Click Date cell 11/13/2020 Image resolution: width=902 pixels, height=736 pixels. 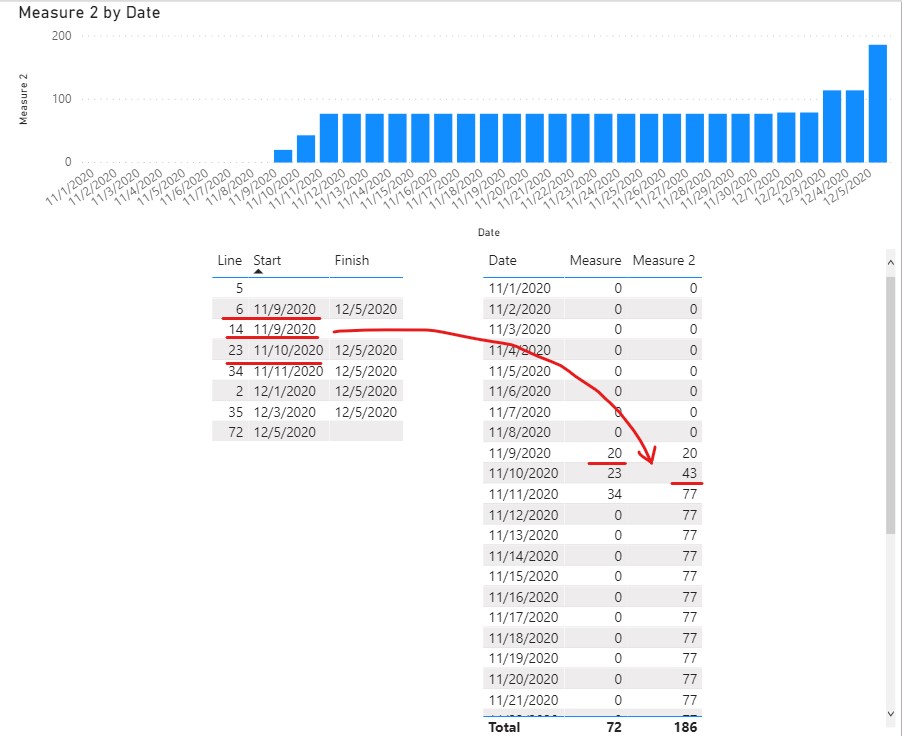click(x=523, y=535)
